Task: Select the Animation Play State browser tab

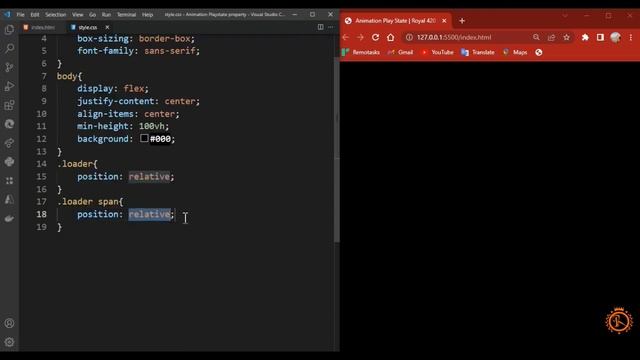Action: point(396,20)
